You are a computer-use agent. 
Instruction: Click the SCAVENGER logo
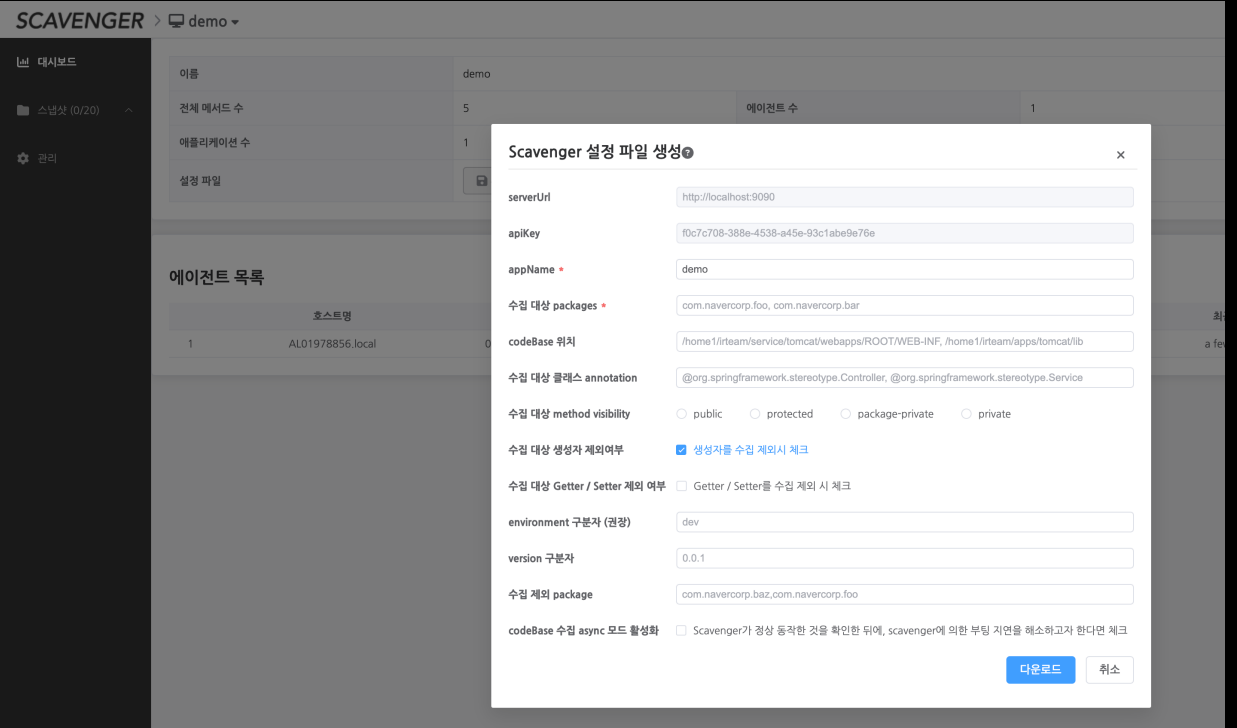pyautogui.click(x=80, y=21)
